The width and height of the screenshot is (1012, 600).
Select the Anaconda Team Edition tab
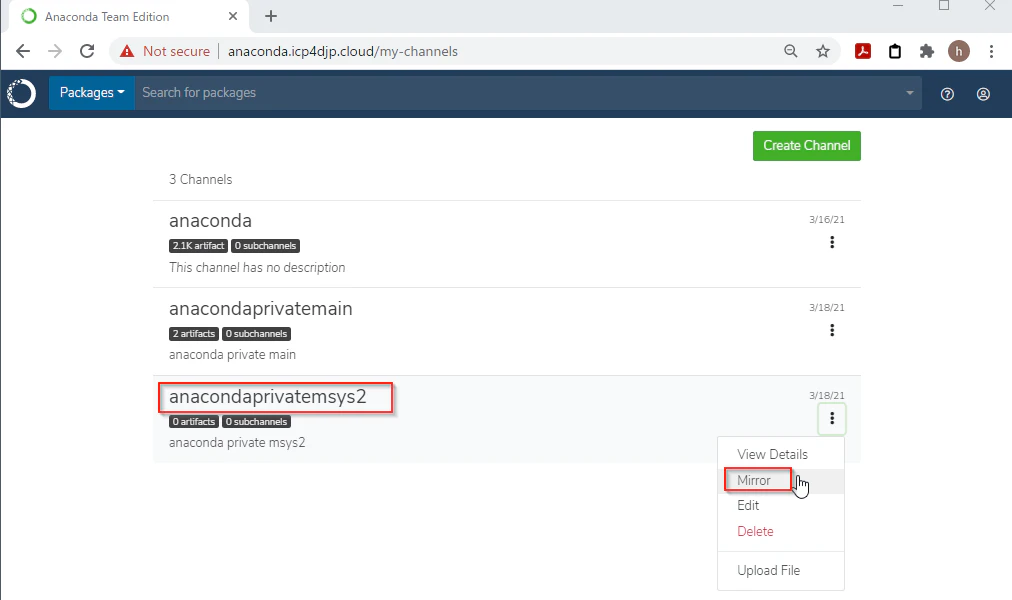point(129,17)
